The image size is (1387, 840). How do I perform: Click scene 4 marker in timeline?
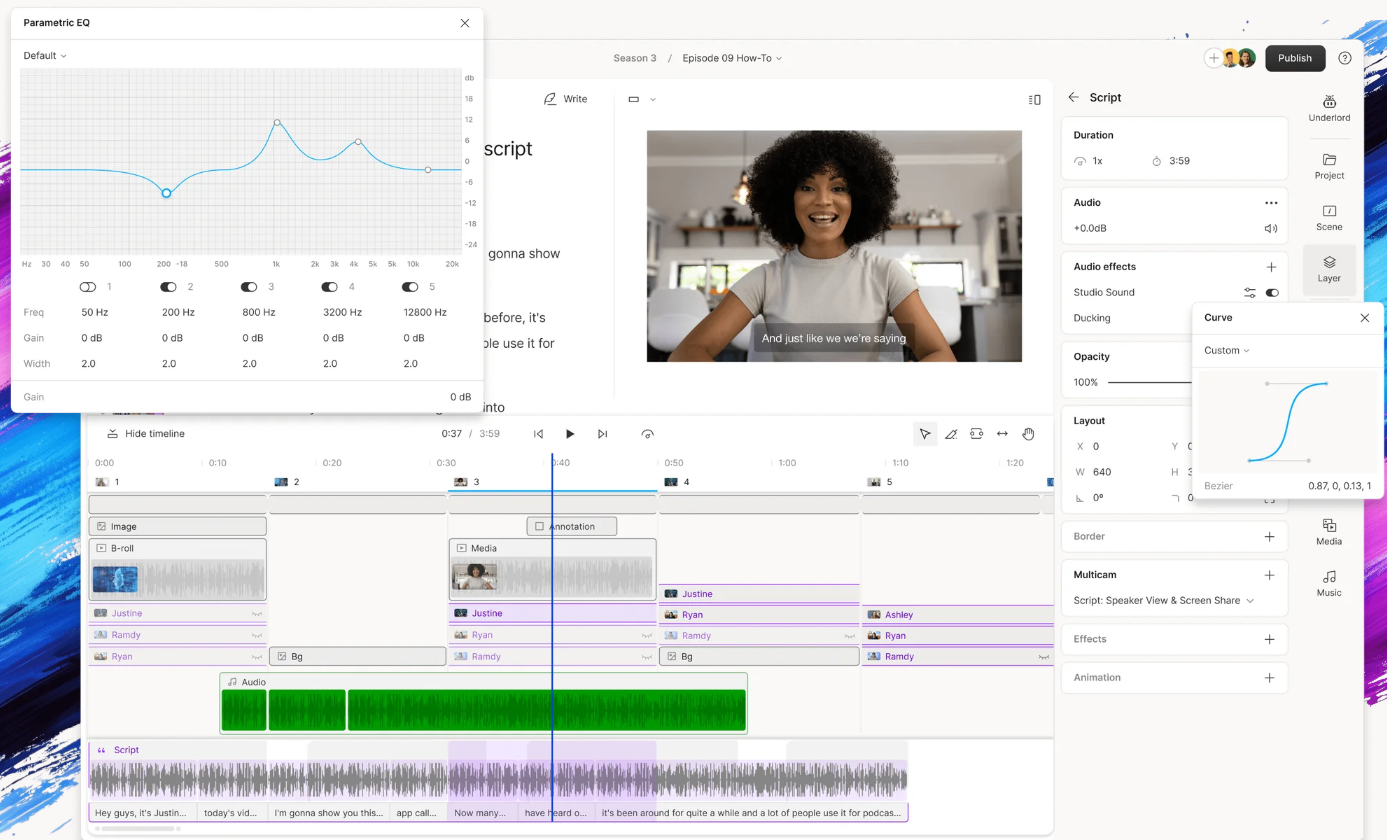(x=675, y=482)
